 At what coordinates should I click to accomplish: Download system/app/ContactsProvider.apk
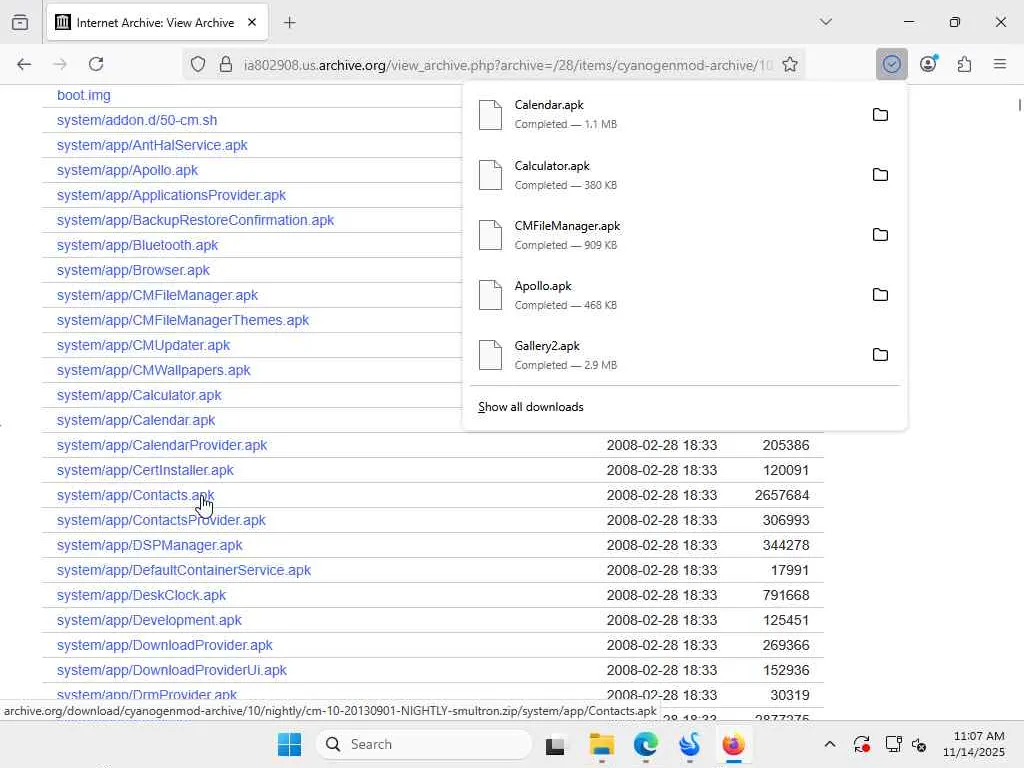pyautogui.click(x=161, y=520)
